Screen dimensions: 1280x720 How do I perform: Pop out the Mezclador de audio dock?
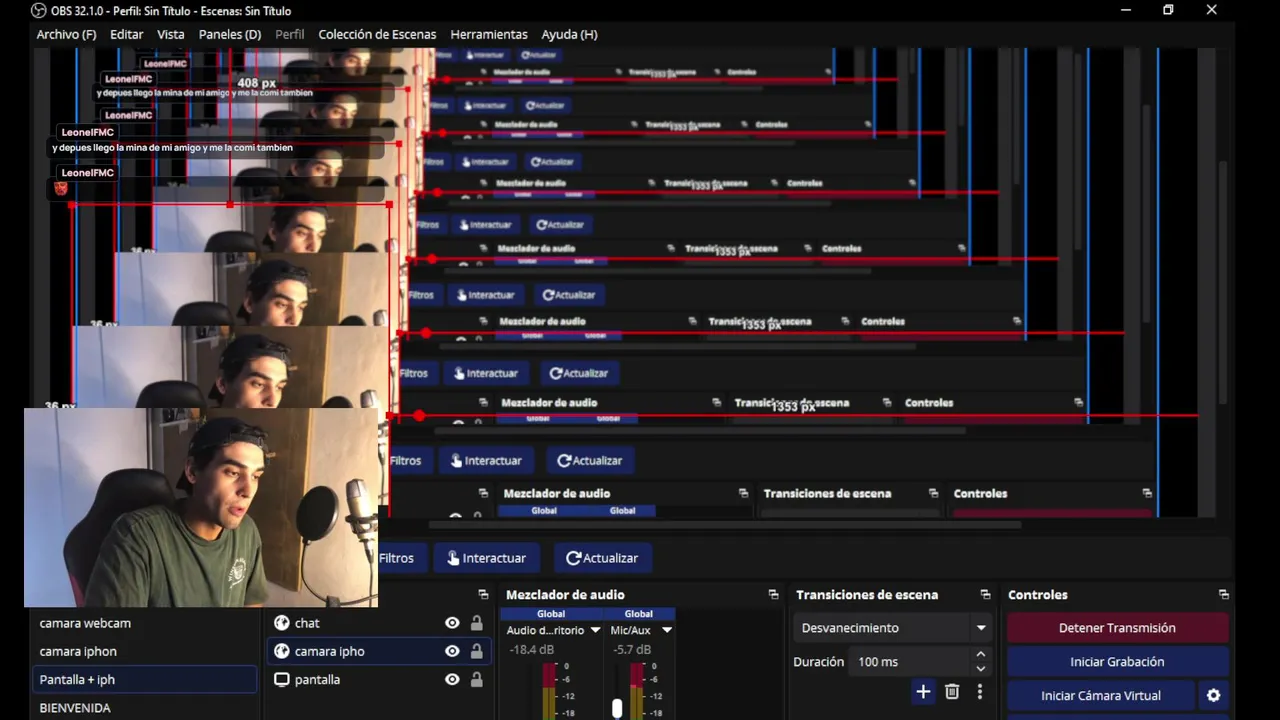coord(773,595)
